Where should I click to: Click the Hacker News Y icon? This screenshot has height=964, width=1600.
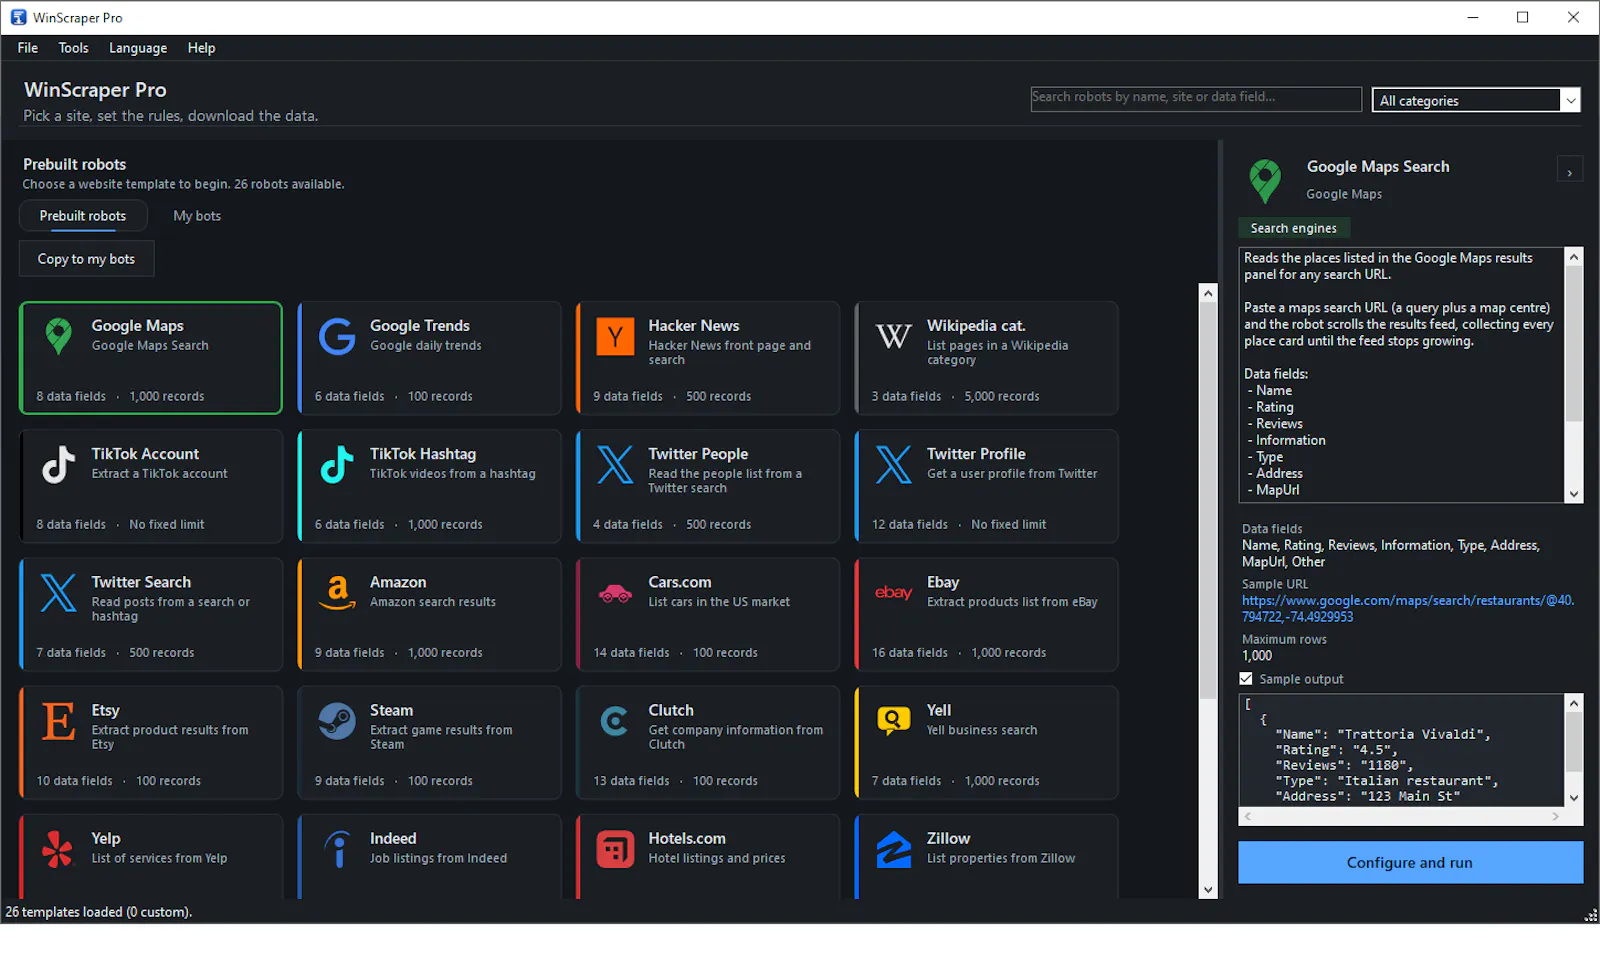615,337
